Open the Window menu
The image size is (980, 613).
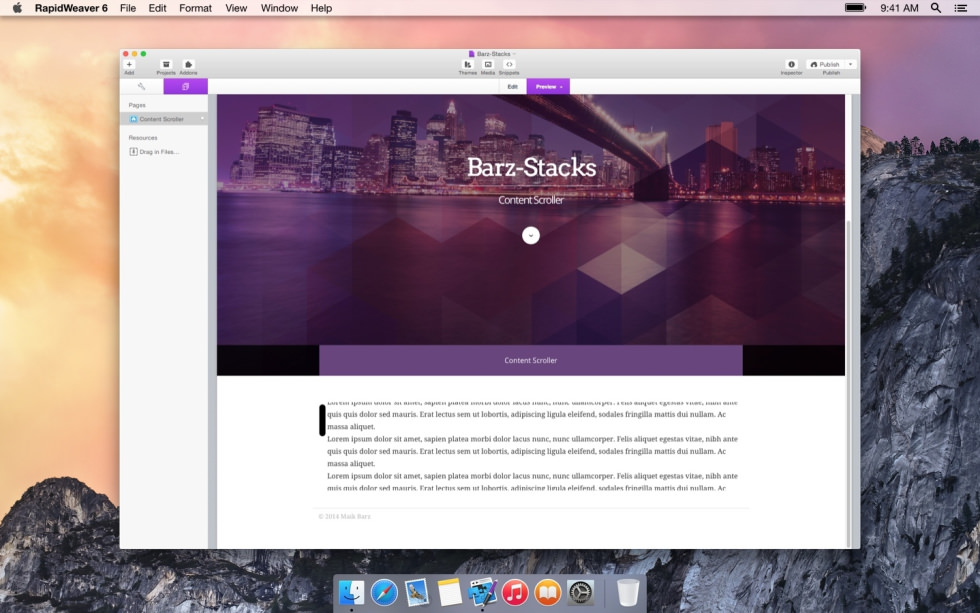coord(279,8)
